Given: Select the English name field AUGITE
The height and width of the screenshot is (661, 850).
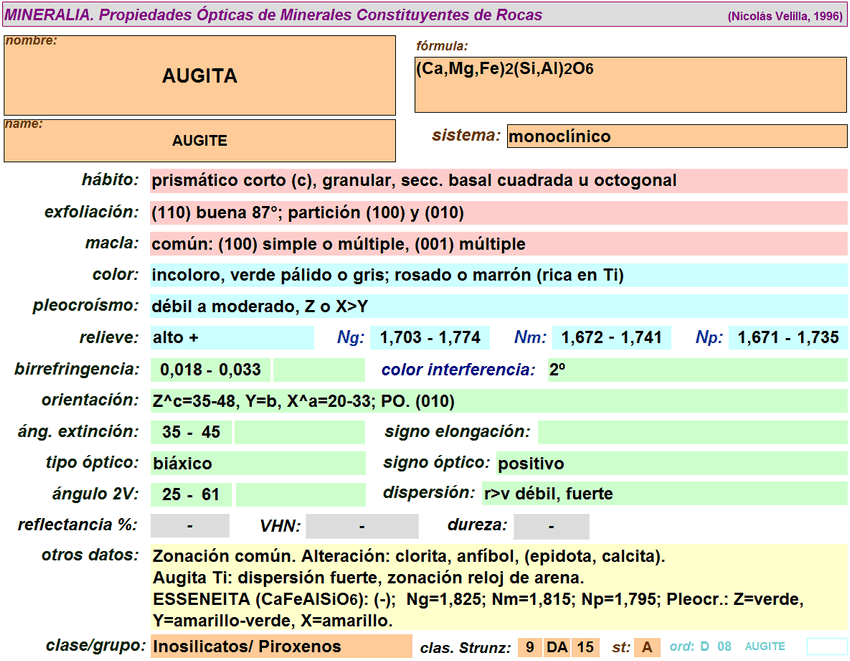Looking at the screenshot, I should (200, 141).
